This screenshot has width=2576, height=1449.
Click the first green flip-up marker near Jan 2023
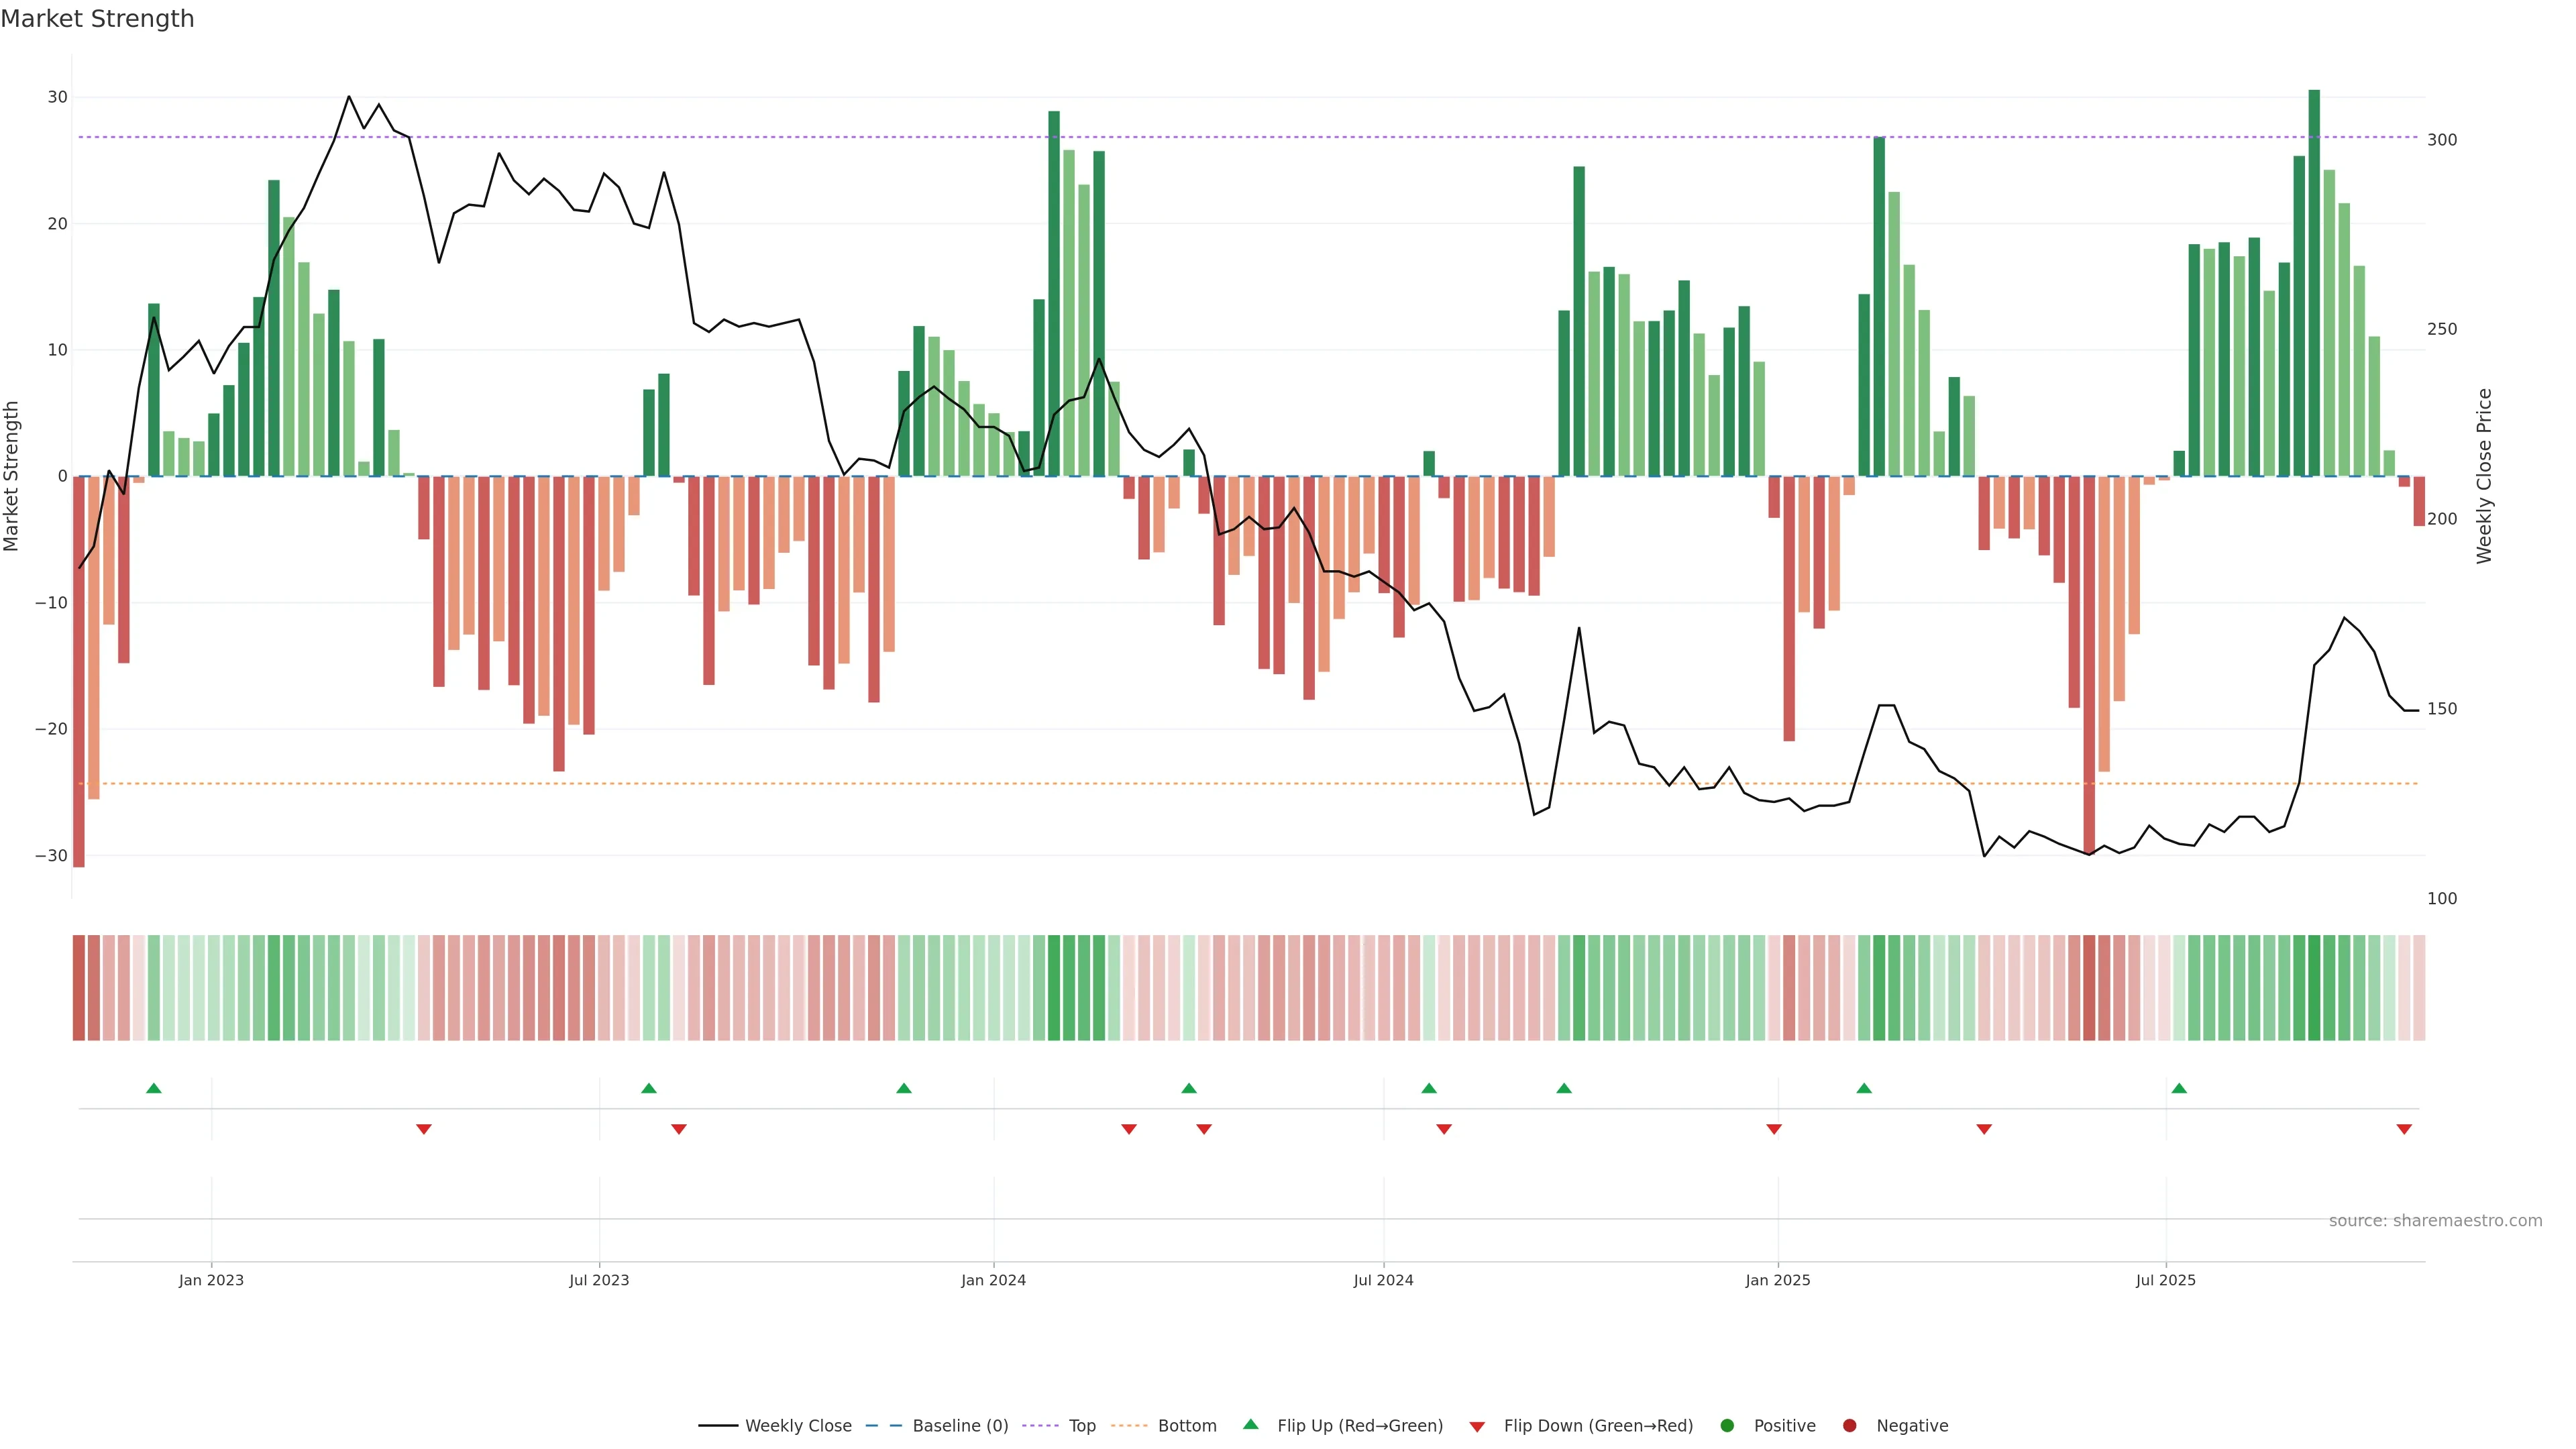[154, 1088]
